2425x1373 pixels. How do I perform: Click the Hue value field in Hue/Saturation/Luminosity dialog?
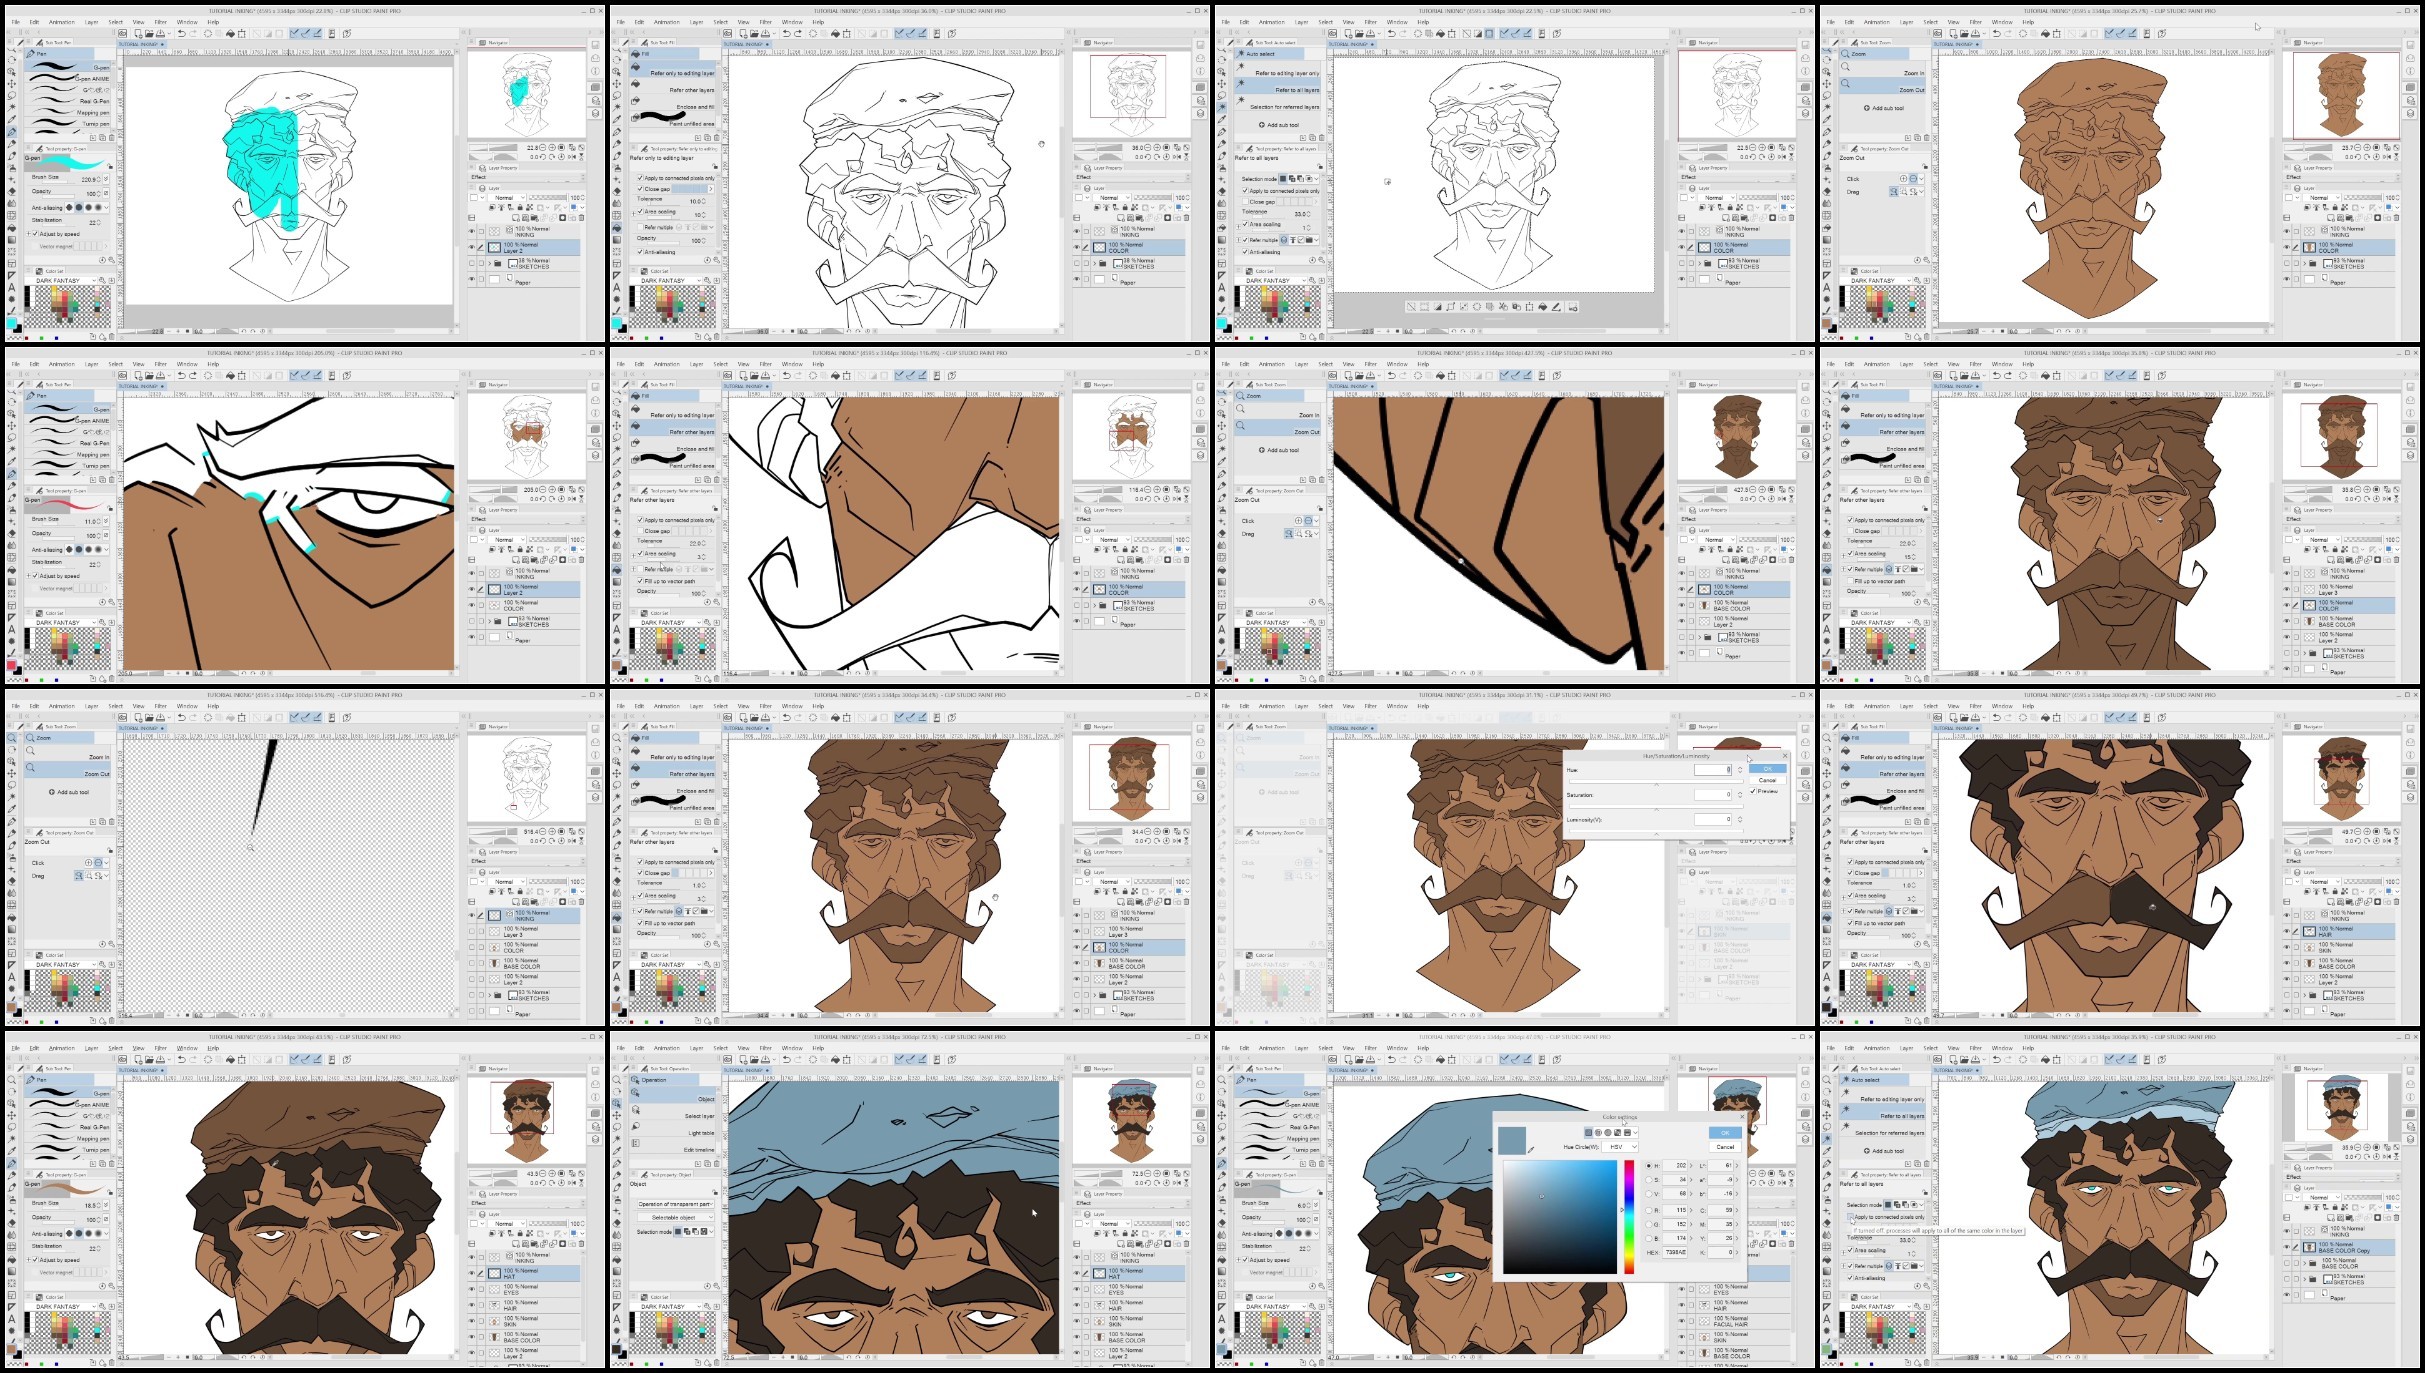pyautogui.click(x=1713, y=770)
